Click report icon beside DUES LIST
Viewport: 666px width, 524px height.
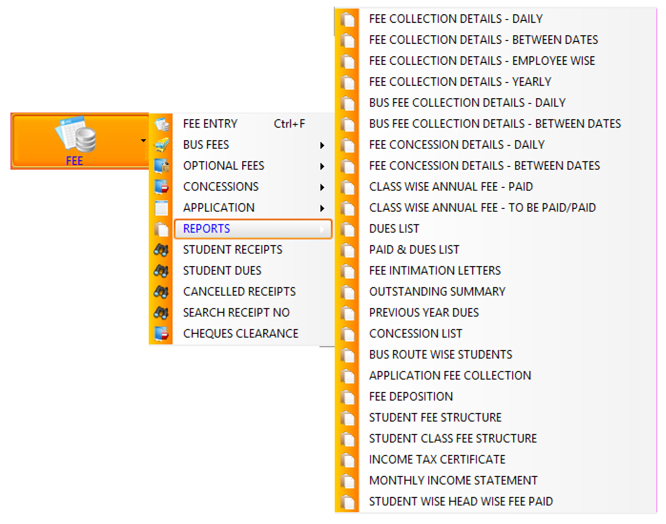point(347,229)
